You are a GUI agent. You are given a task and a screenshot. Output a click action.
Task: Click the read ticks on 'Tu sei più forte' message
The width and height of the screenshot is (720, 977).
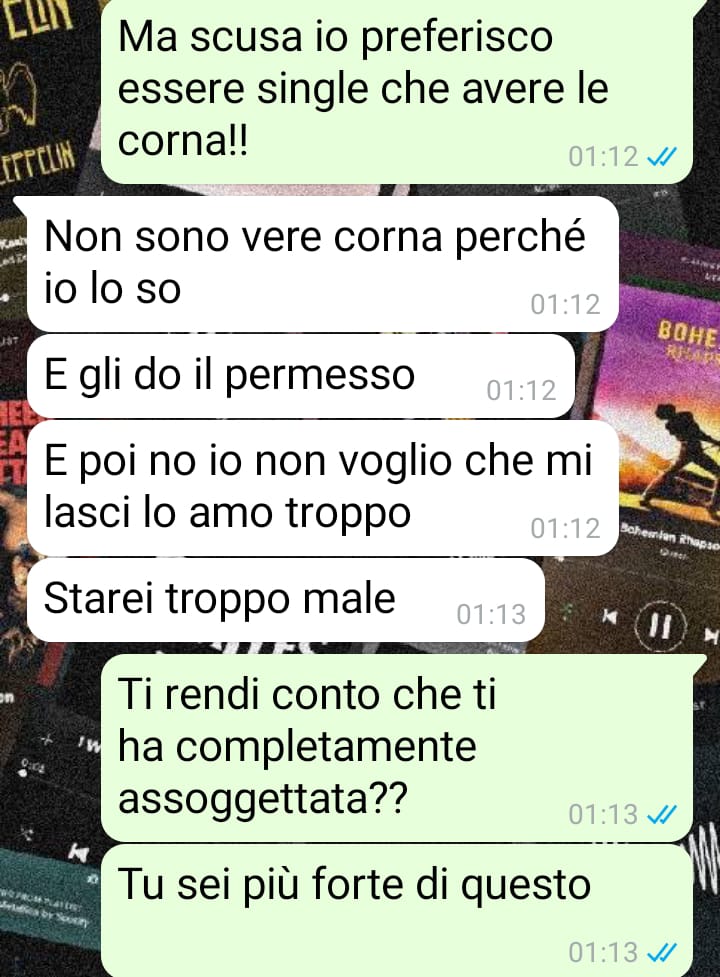tap(661, 952)
